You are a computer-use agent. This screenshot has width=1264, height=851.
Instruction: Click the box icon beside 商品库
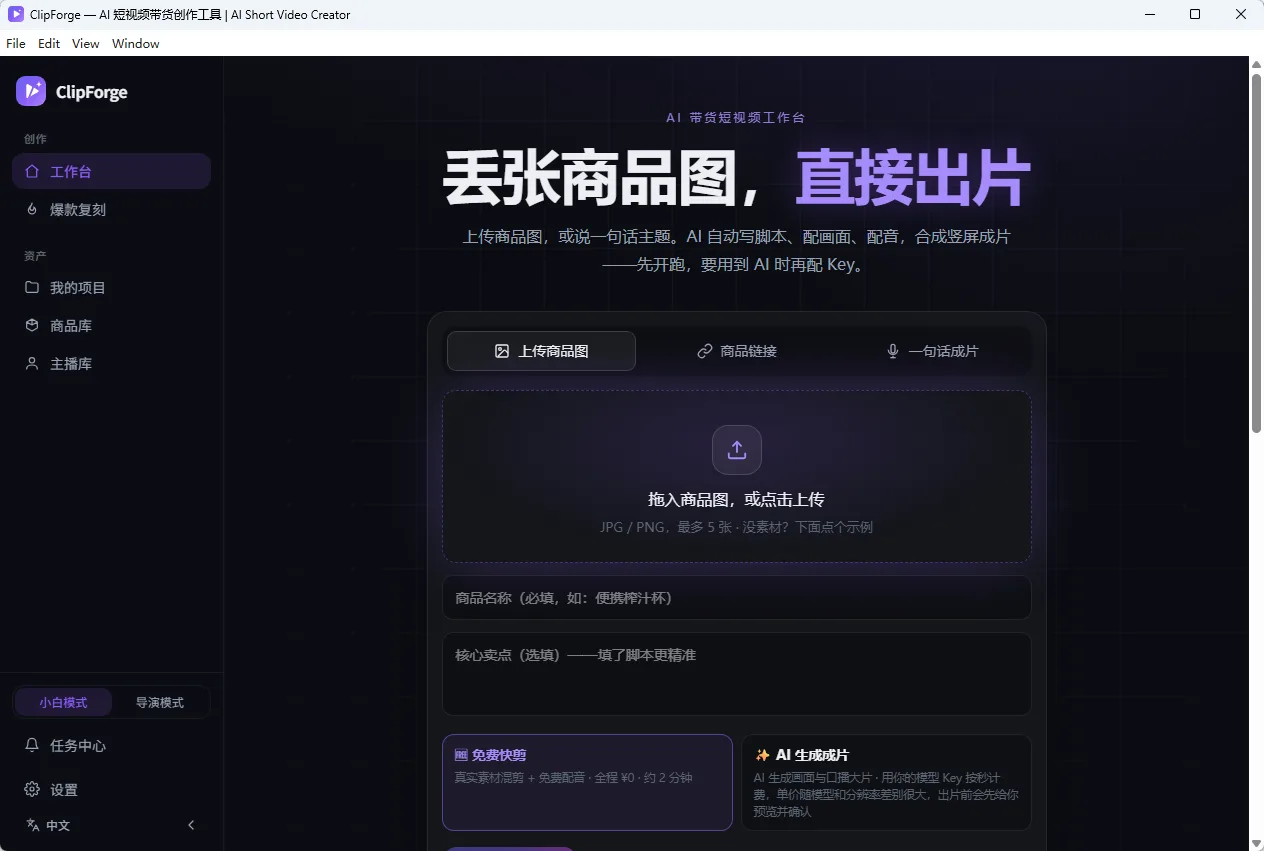point(32,325)
